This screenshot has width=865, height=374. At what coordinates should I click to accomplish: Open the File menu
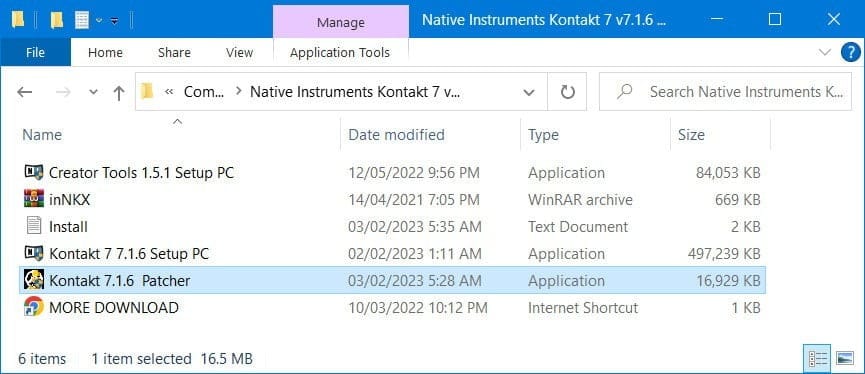pos(35,53)
